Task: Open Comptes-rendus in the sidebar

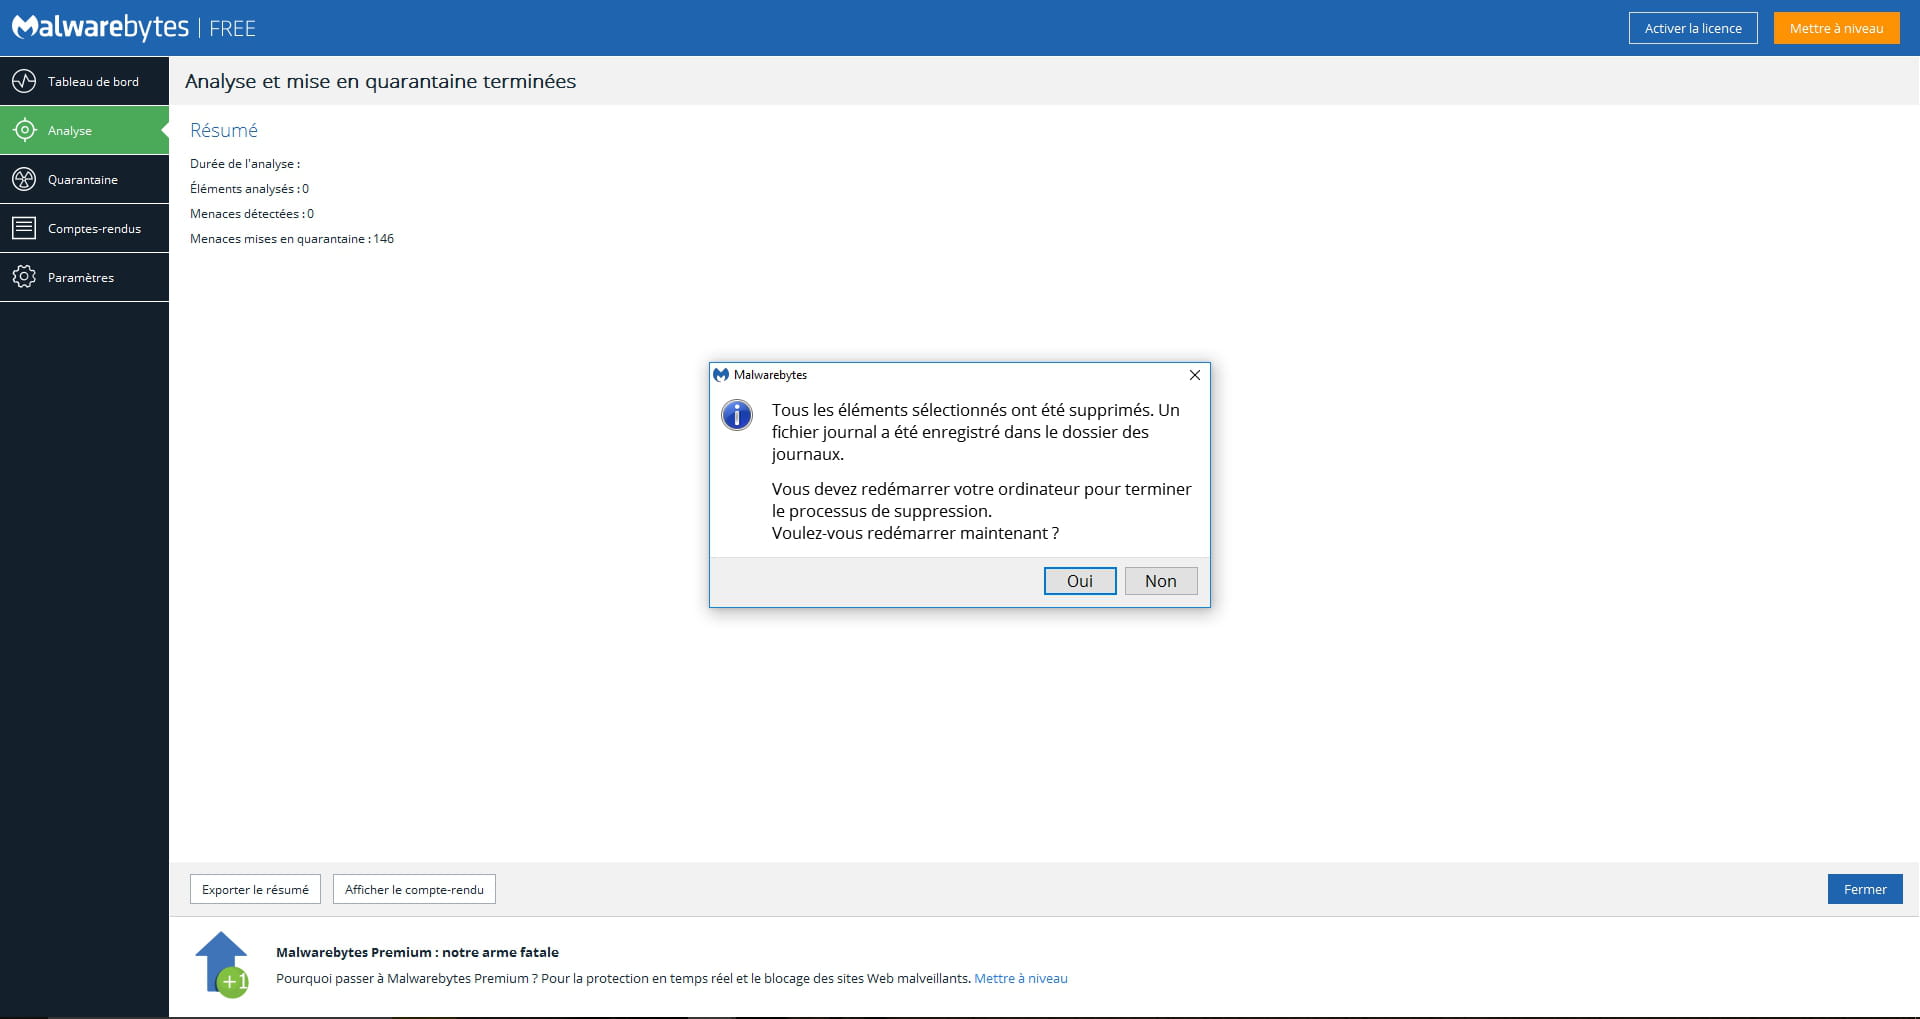Action: tap(84, 228)
